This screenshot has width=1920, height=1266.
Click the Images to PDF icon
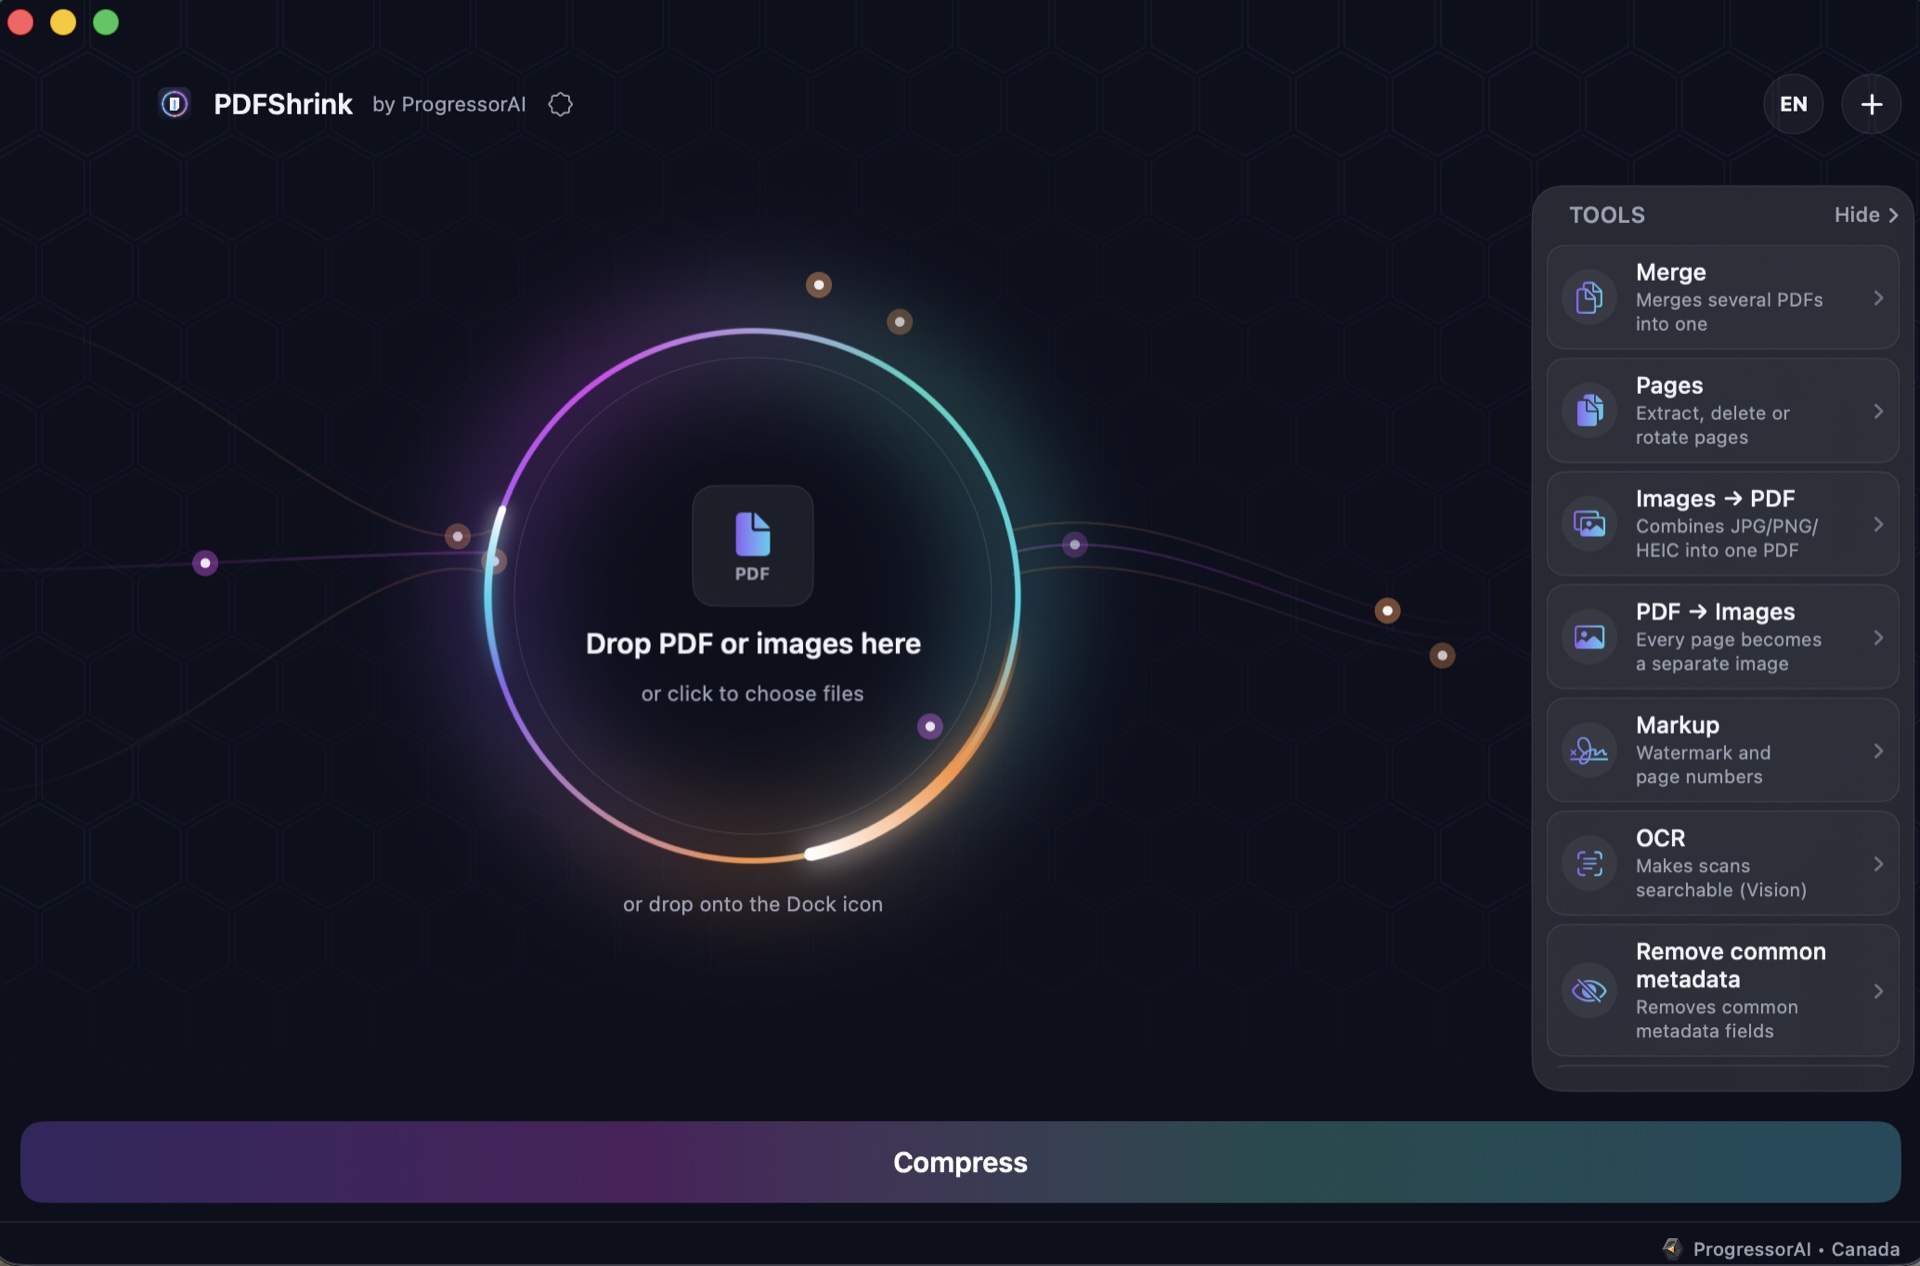tap(1589, 523)
